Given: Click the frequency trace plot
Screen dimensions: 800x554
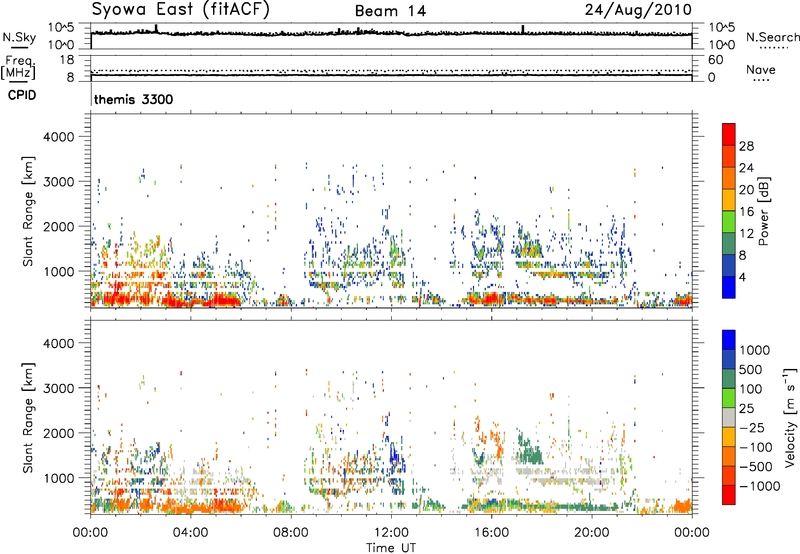Looking at the screenshot, I should point(391,69).
